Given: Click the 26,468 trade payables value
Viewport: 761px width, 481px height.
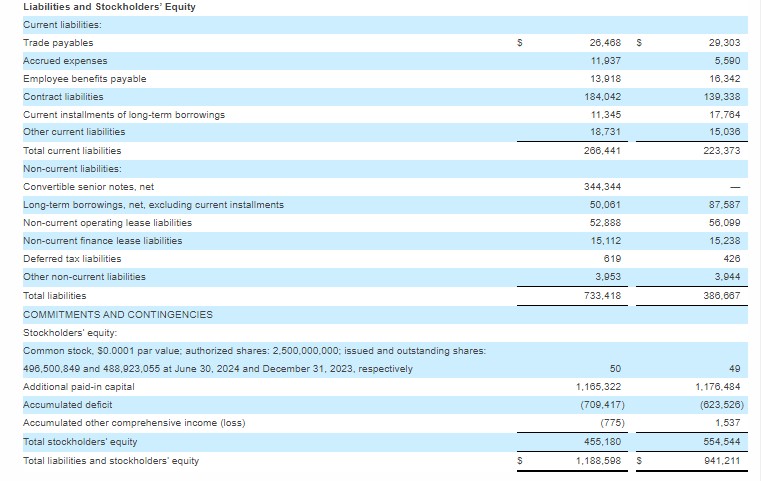Looking at the screenshot, I should point(606,43).
